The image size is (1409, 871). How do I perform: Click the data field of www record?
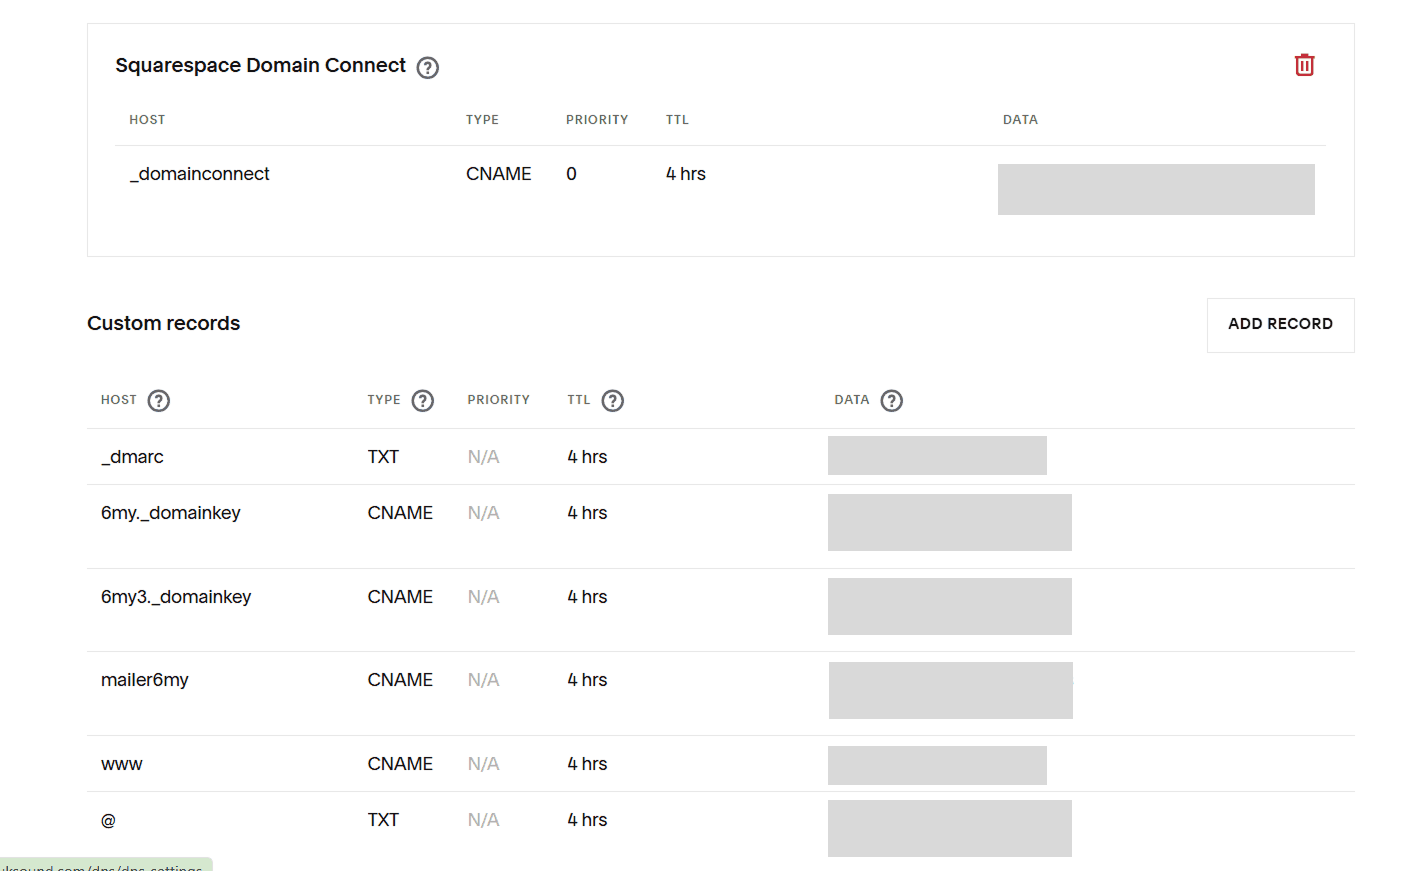937,765
